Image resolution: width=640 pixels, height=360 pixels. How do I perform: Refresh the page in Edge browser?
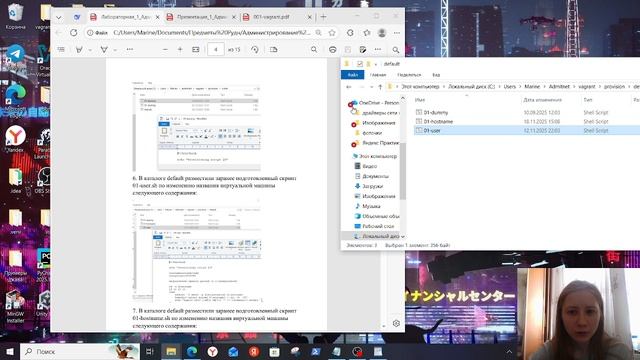point(73,33)
